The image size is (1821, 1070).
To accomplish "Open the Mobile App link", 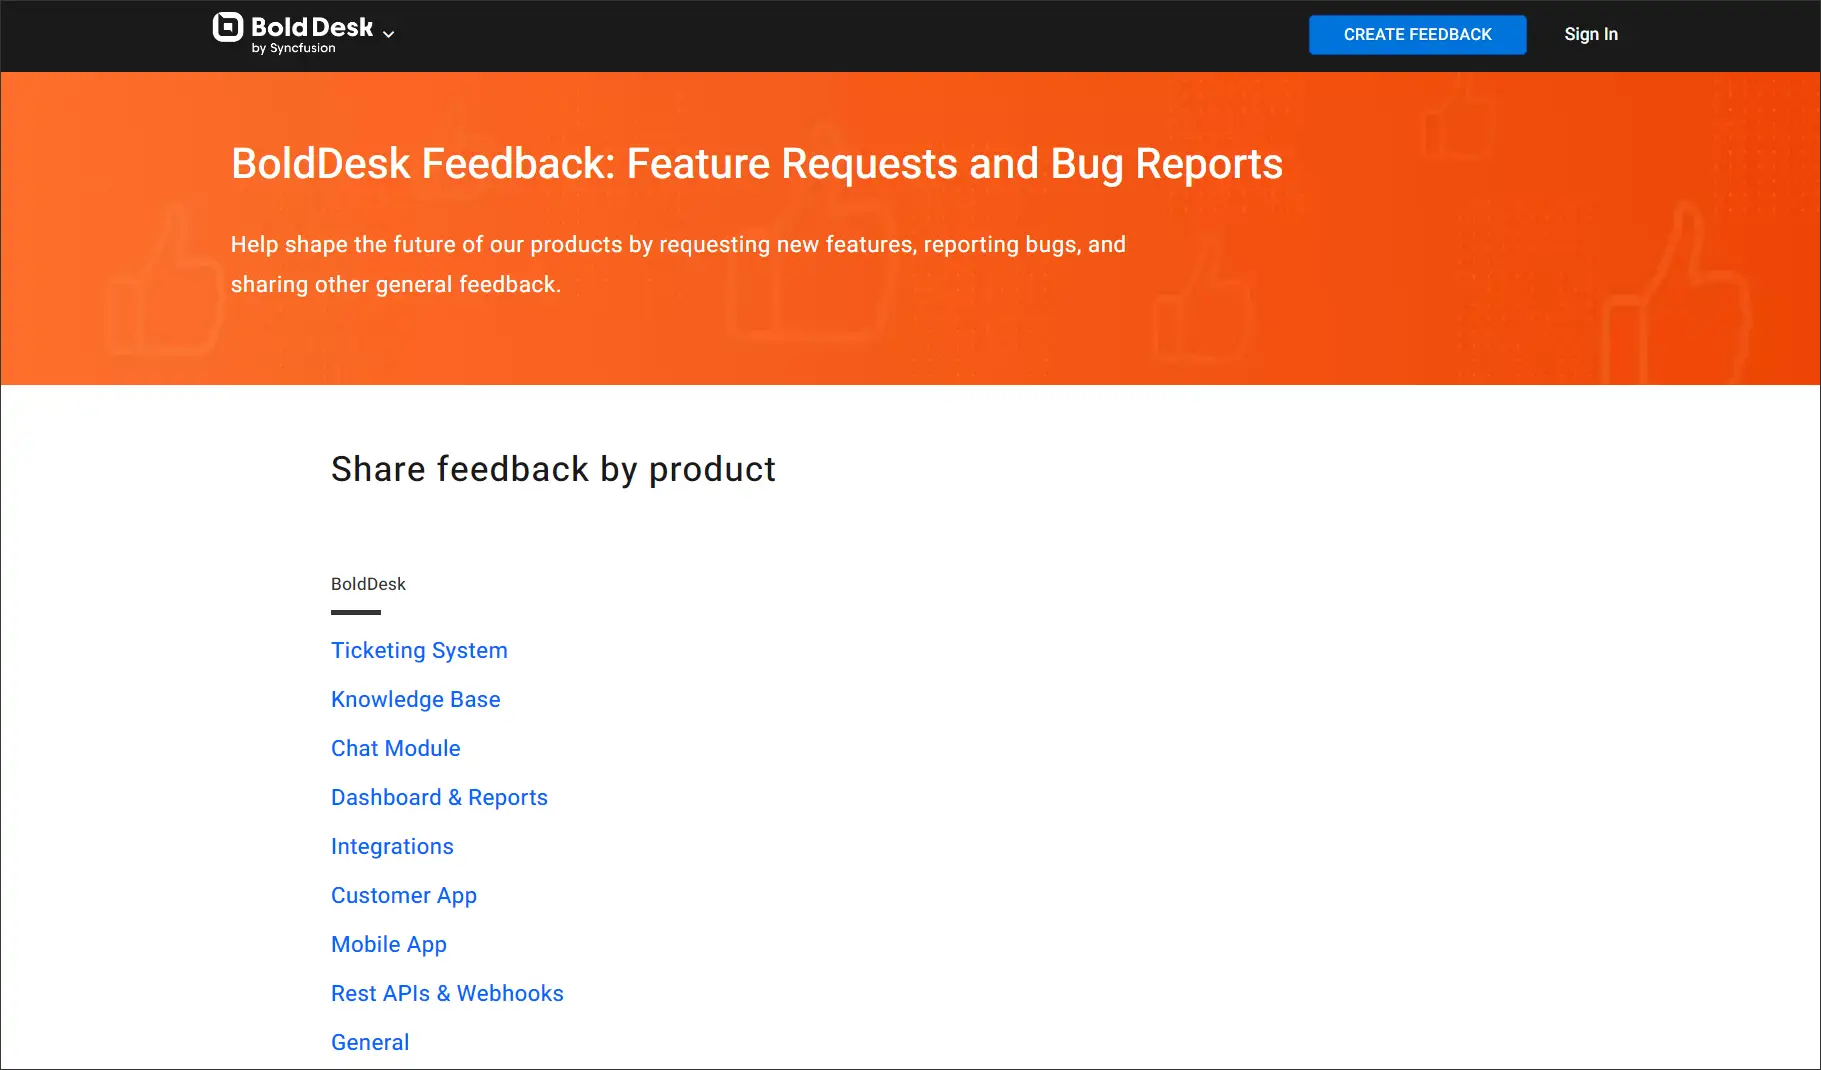I will point(388,945).
